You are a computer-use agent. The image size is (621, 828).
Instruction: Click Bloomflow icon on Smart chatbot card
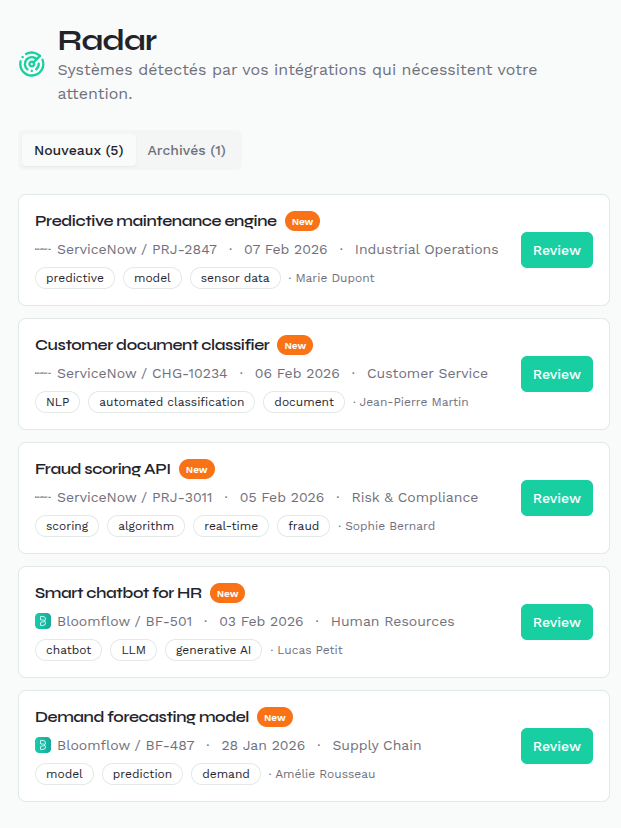42,622
